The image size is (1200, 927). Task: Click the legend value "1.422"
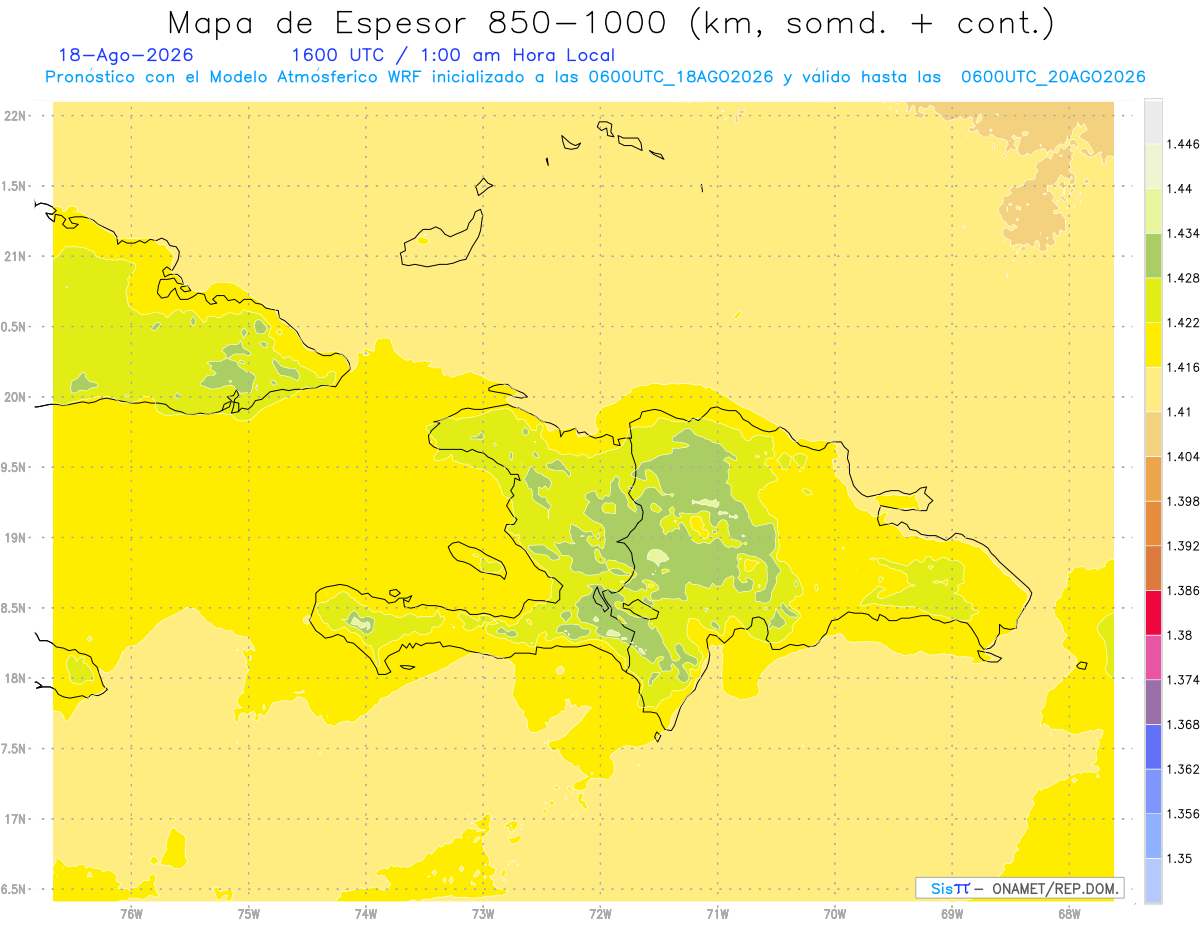[1183, 323]
